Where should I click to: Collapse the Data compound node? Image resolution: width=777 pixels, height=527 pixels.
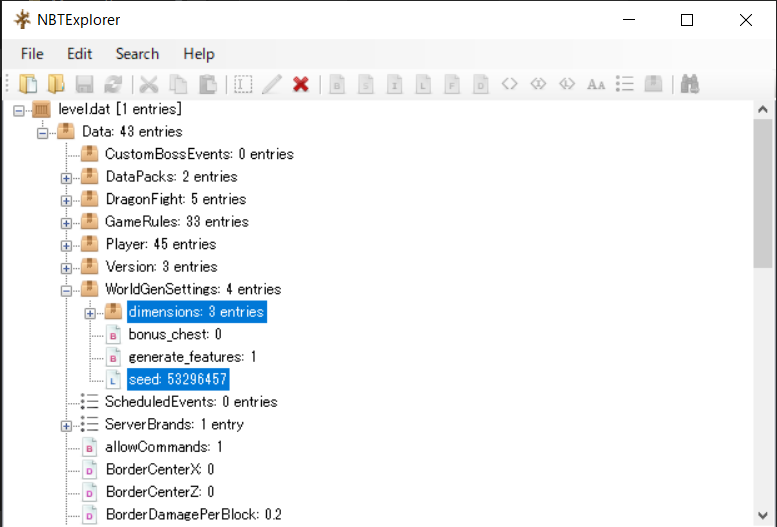[x=43, y=132]
